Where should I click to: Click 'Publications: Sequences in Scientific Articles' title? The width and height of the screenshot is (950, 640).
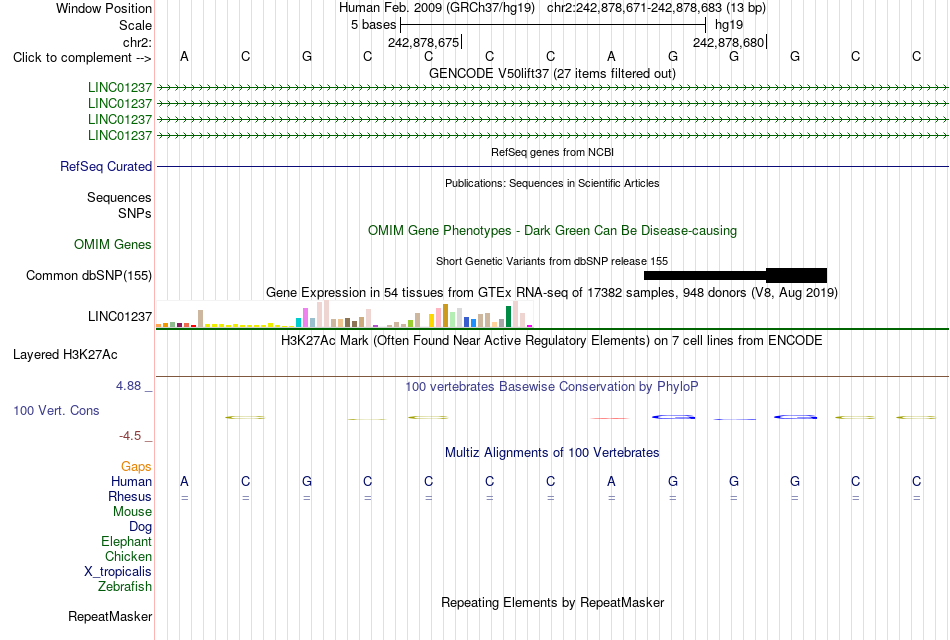552,183
